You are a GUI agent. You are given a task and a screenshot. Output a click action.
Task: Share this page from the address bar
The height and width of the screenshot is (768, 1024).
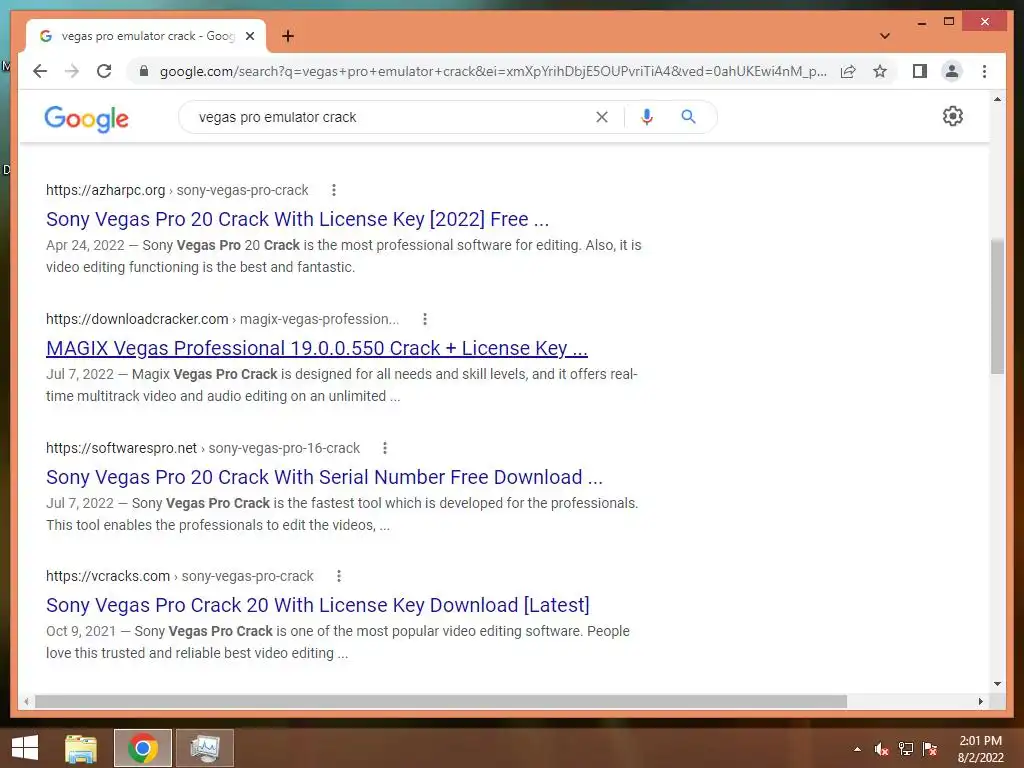click(x=848, y=71)
